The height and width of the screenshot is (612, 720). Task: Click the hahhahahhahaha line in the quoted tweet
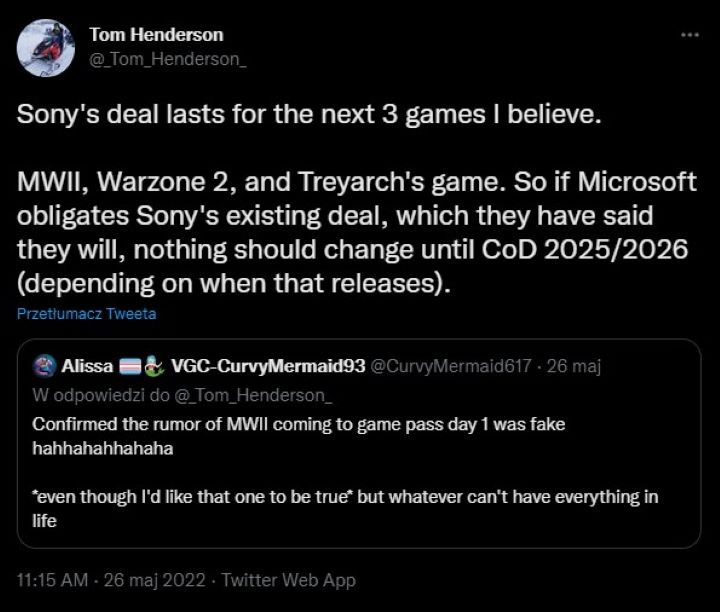pos(103,449)
